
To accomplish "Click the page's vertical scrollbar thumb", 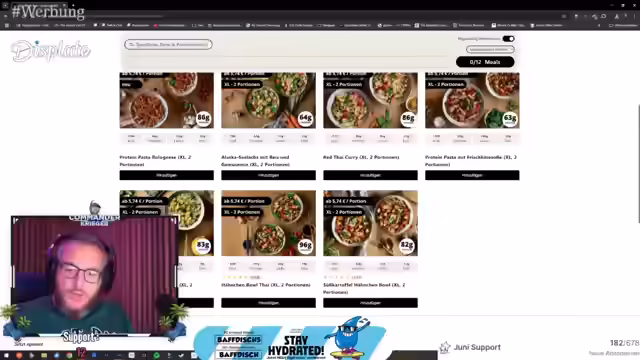I will tap(638, 164).
